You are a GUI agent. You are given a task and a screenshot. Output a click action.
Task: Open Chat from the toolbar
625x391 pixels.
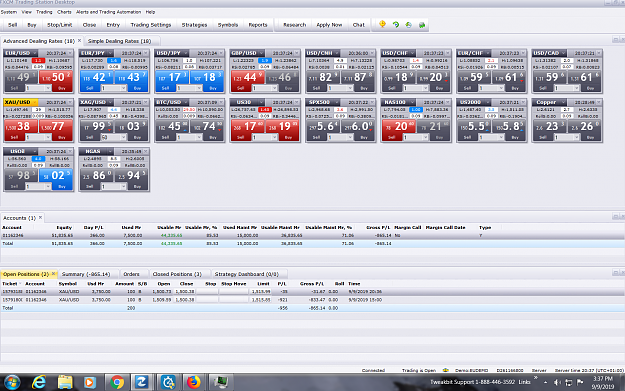(359, 25)
